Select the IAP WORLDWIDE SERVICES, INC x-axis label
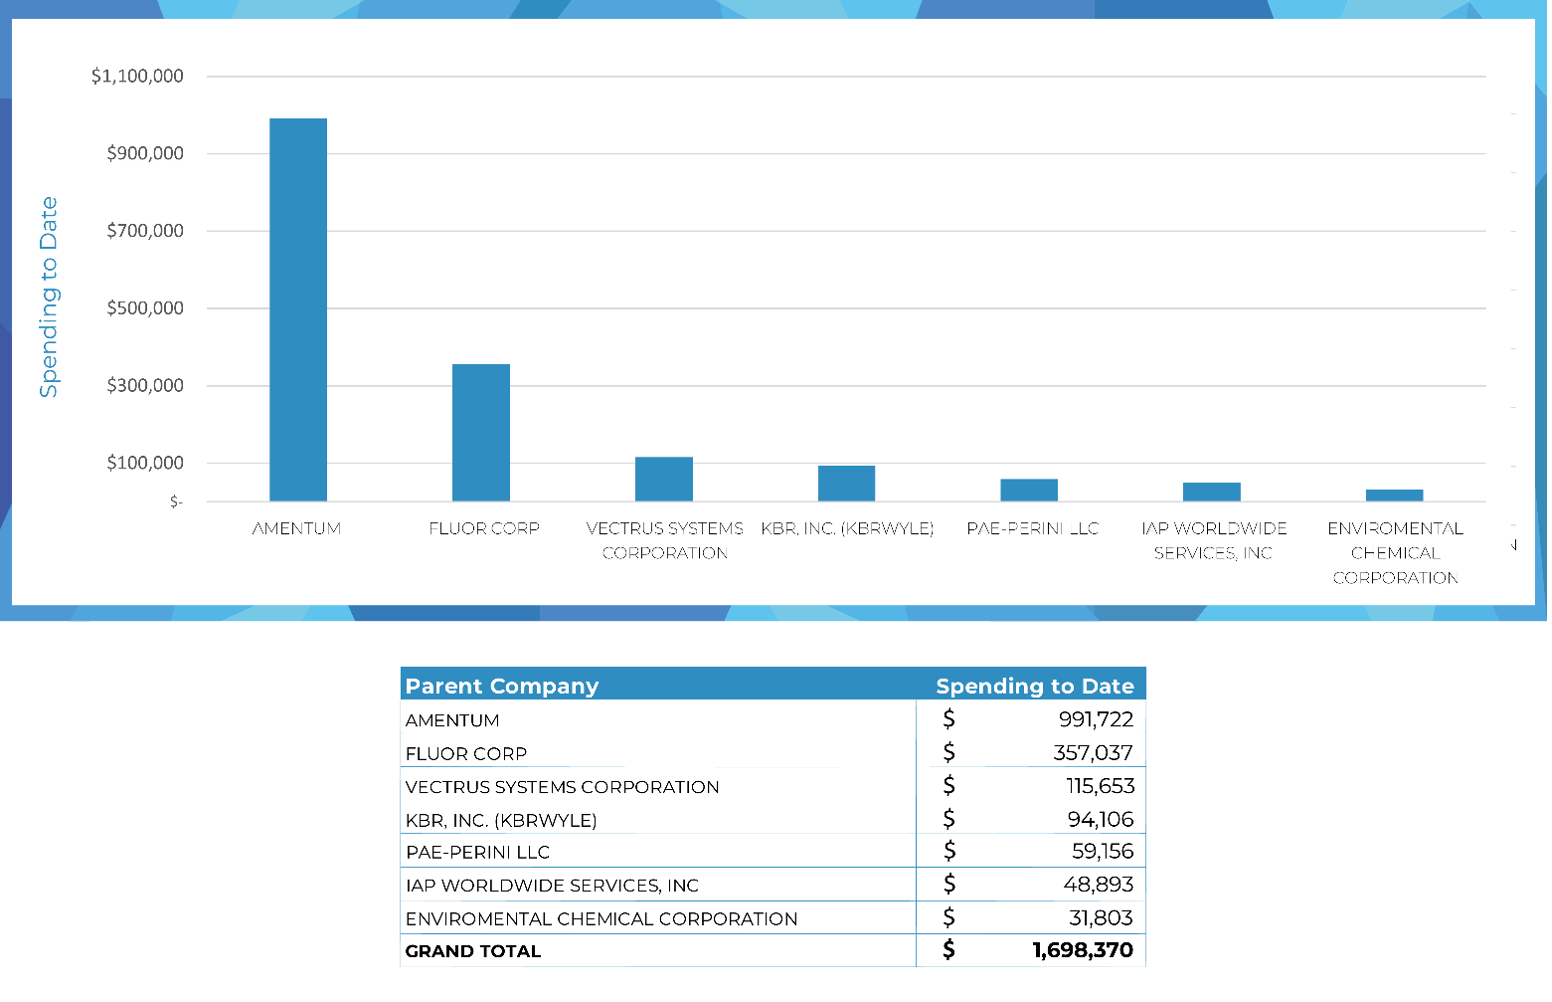1552x1002 pixels. (1214, 541)
